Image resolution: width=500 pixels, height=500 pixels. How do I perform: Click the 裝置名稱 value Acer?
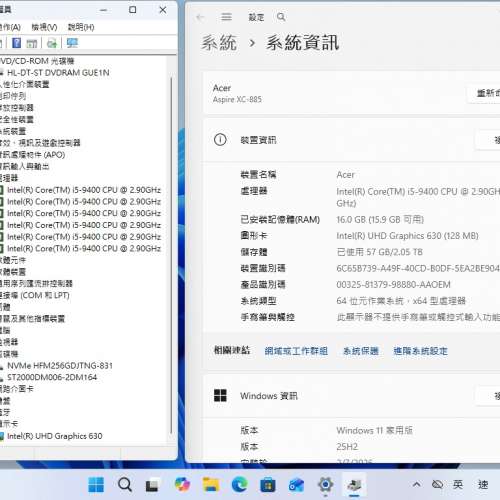point(345,175)
